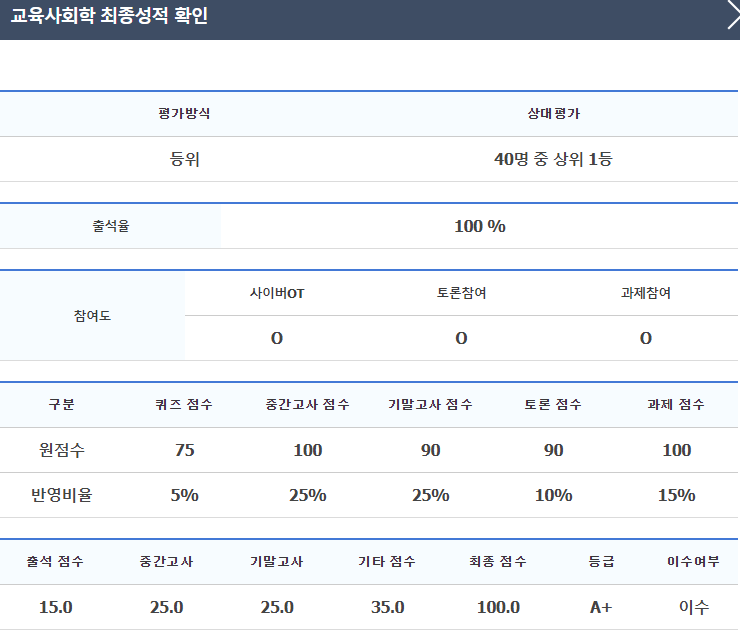
Task: Close the 교육사회학 최종성적 확인 popup
Action: coord(734,16)
